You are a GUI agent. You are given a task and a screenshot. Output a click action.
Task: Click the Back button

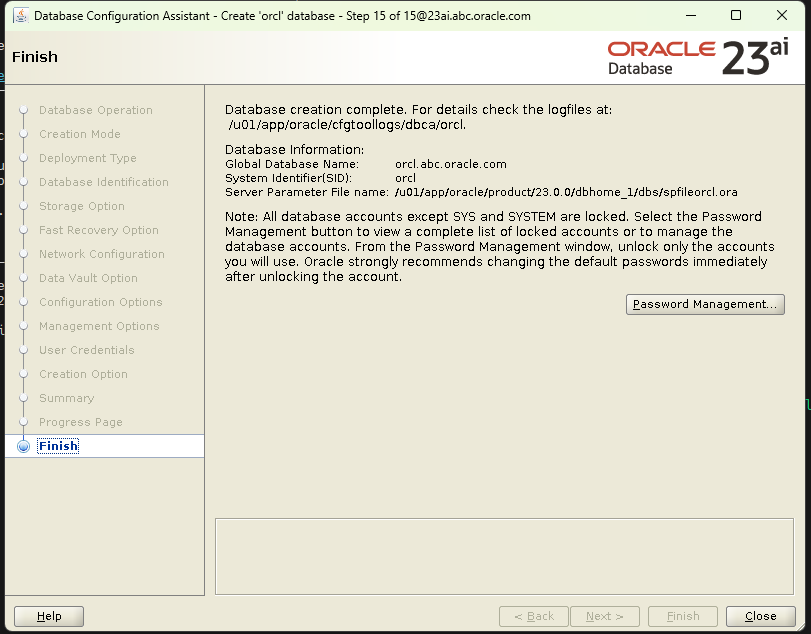point(533,616)
